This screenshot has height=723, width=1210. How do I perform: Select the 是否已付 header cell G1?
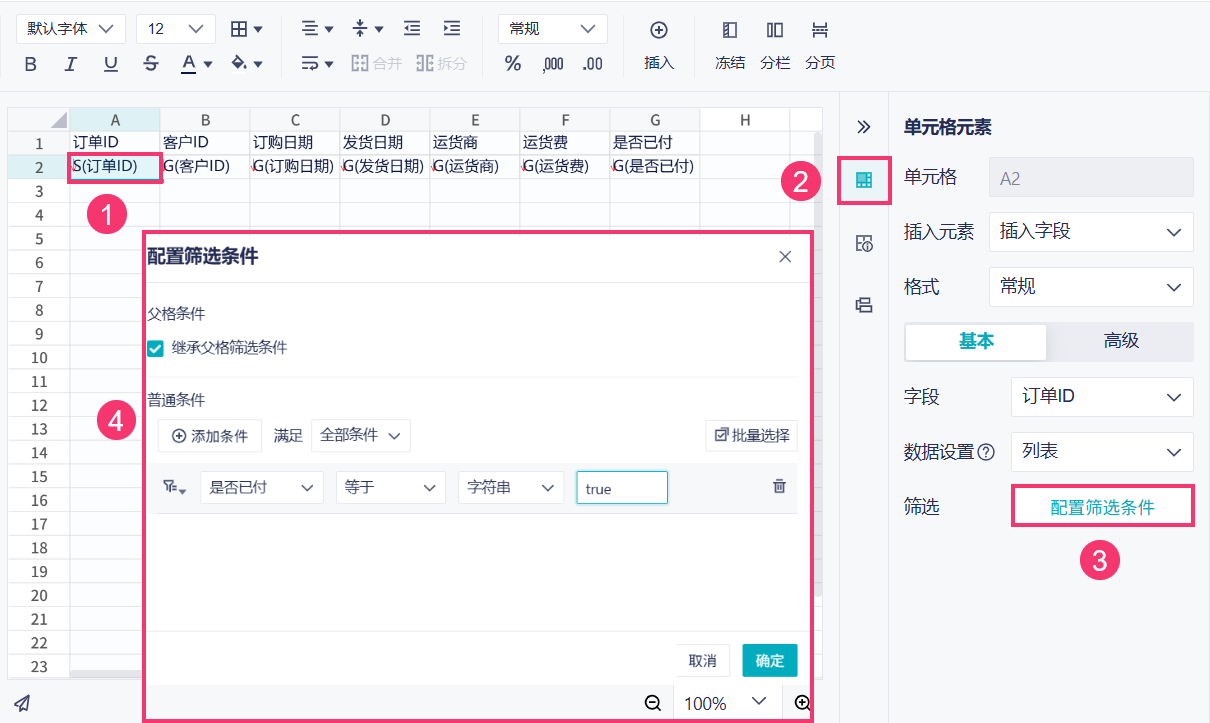click(655, 142)
